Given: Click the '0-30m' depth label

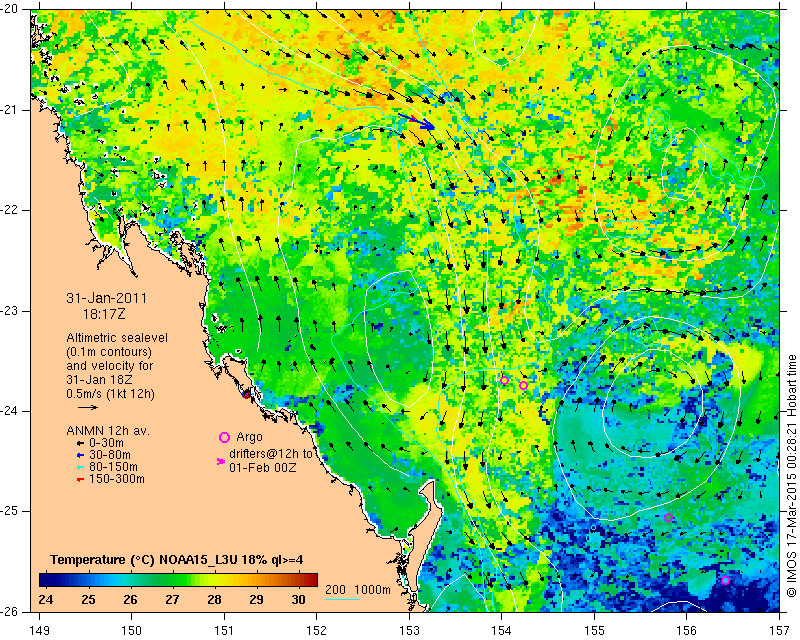Looking at the screenshot, I should click(x=106, y=443).
